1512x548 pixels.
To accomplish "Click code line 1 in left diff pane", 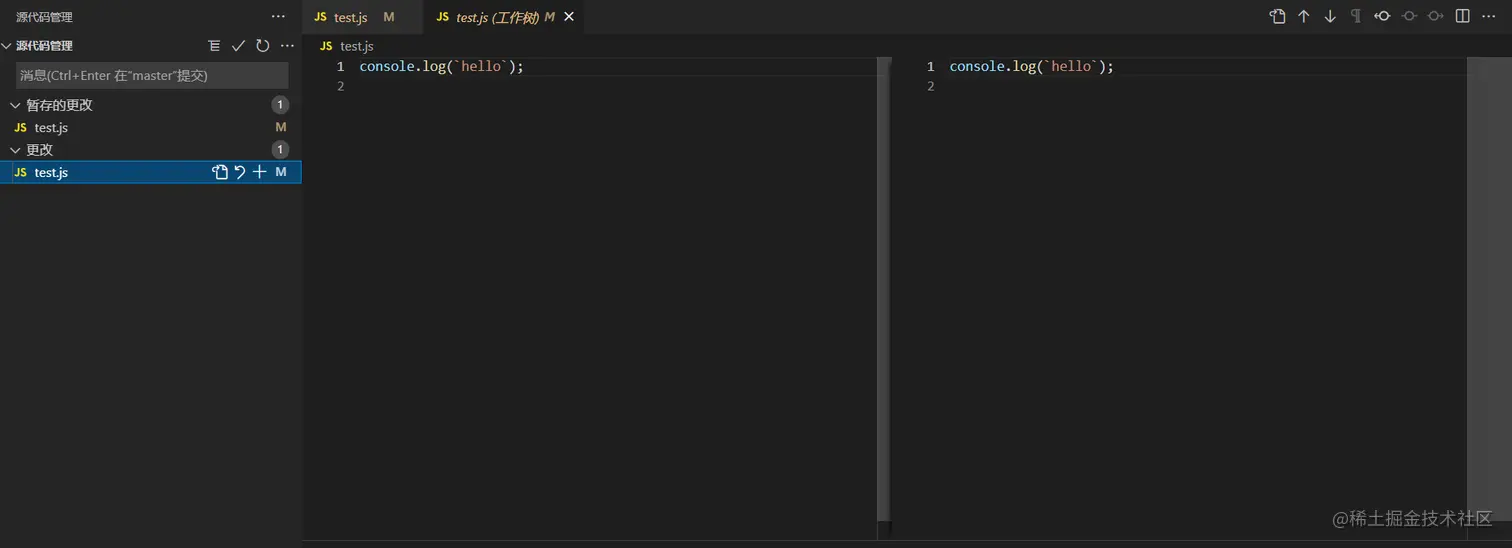I will tap(441, 66).
